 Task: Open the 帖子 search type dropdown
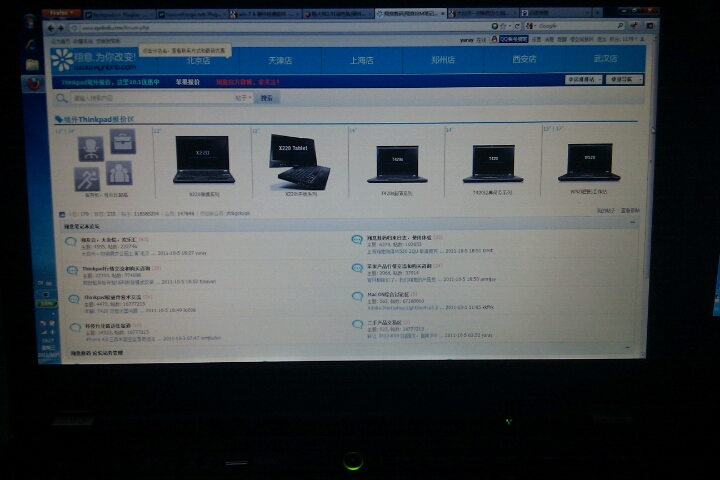[x=243, y=98]
